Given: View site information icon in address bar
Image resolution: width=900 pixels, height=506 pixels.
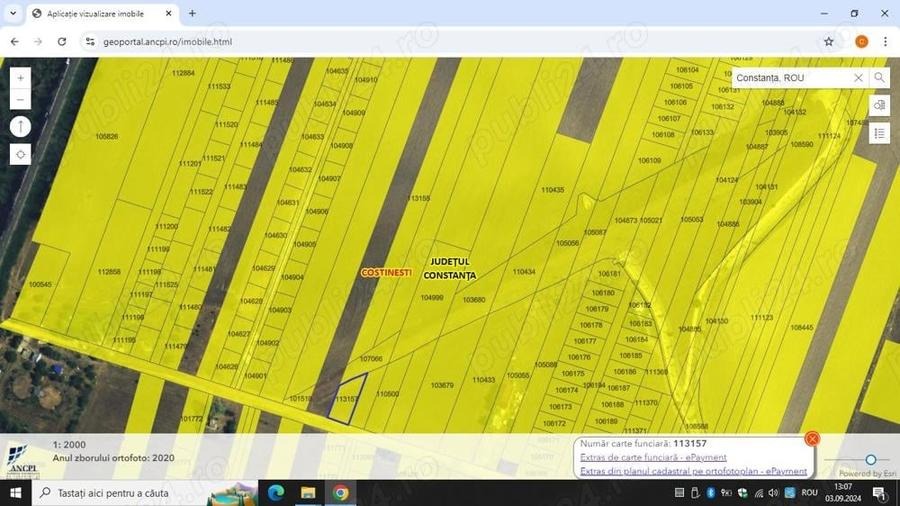Looking at the screenshot, I should 90,42.
